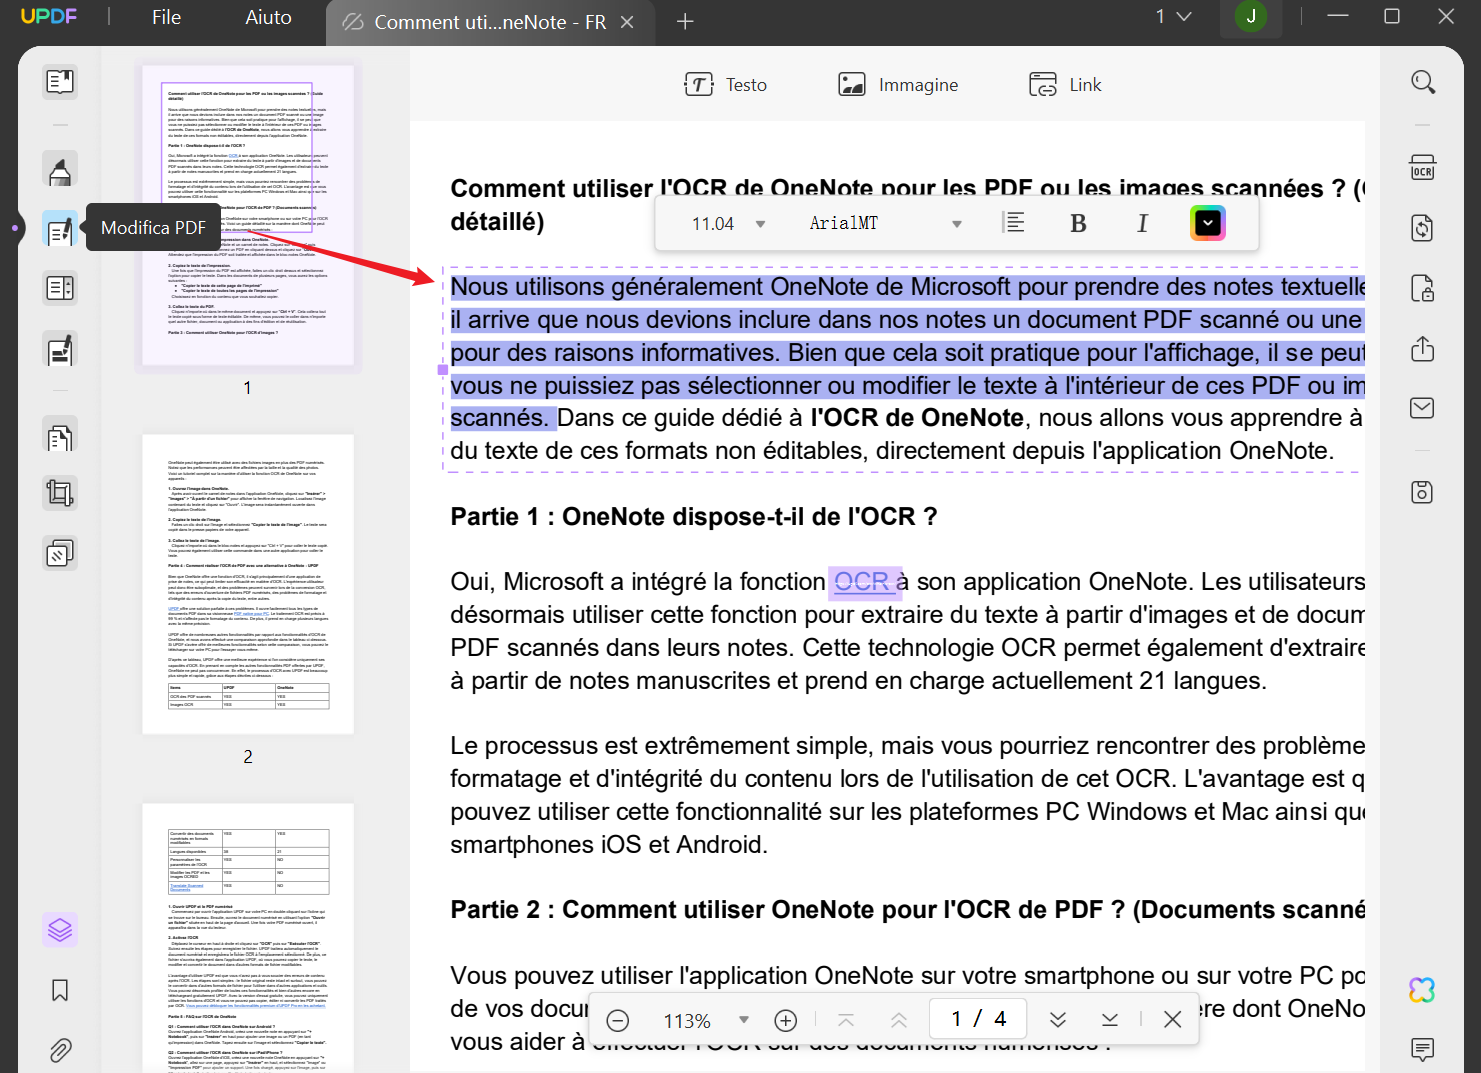This screenshot has width=1481, height=1073.
Task: Click the 113% zoom value
Action: (687, 1021)
